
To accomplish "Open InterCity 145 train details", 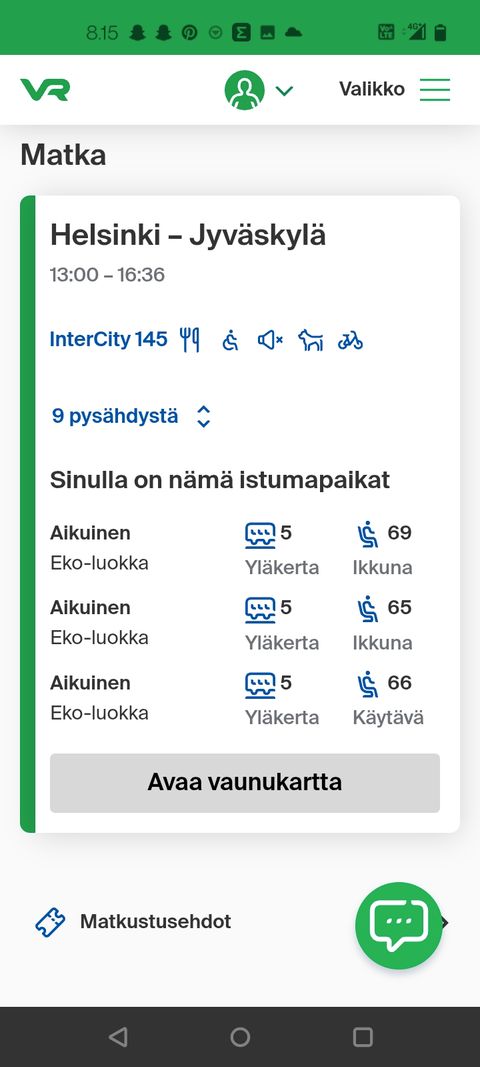I will pyautogui.click(x=108, y=339).
